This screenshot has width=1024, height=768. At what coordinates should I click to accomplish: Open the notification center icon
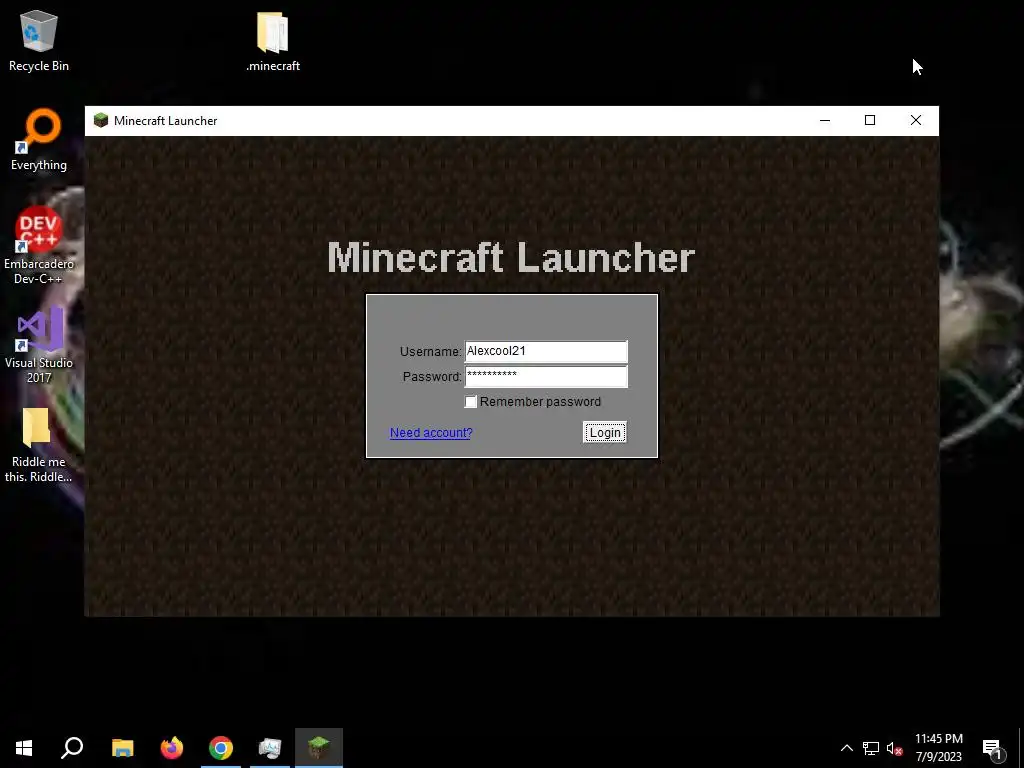tap(992, 748)
